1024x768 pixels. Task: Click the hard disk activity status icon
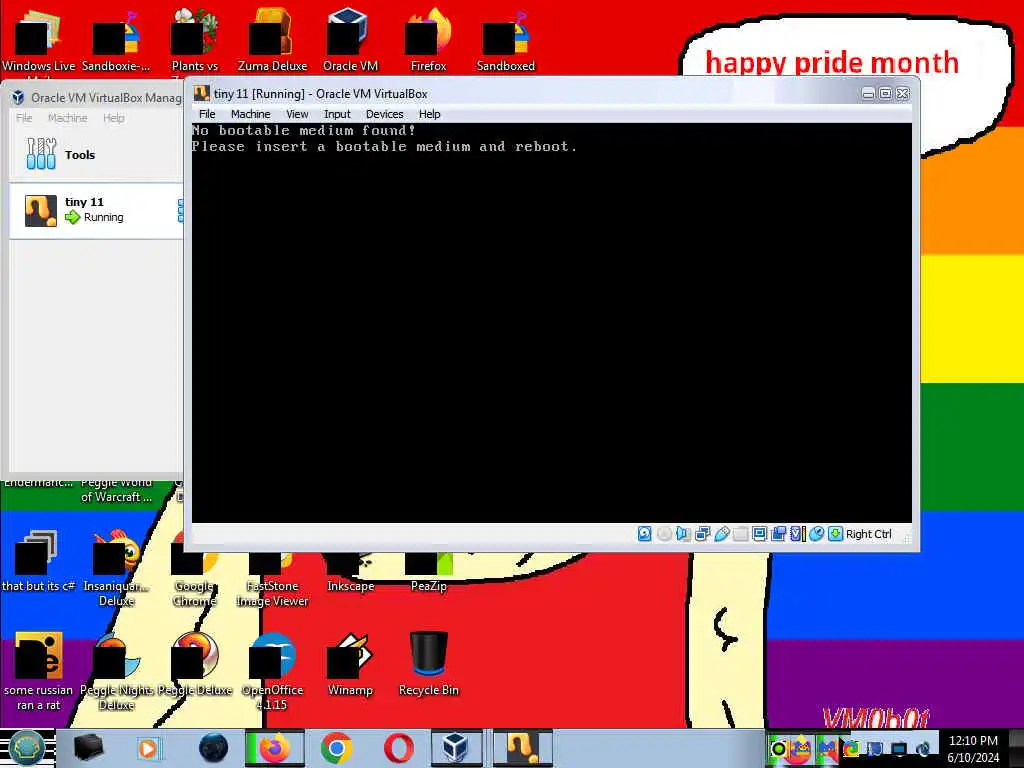click(645, 534)
